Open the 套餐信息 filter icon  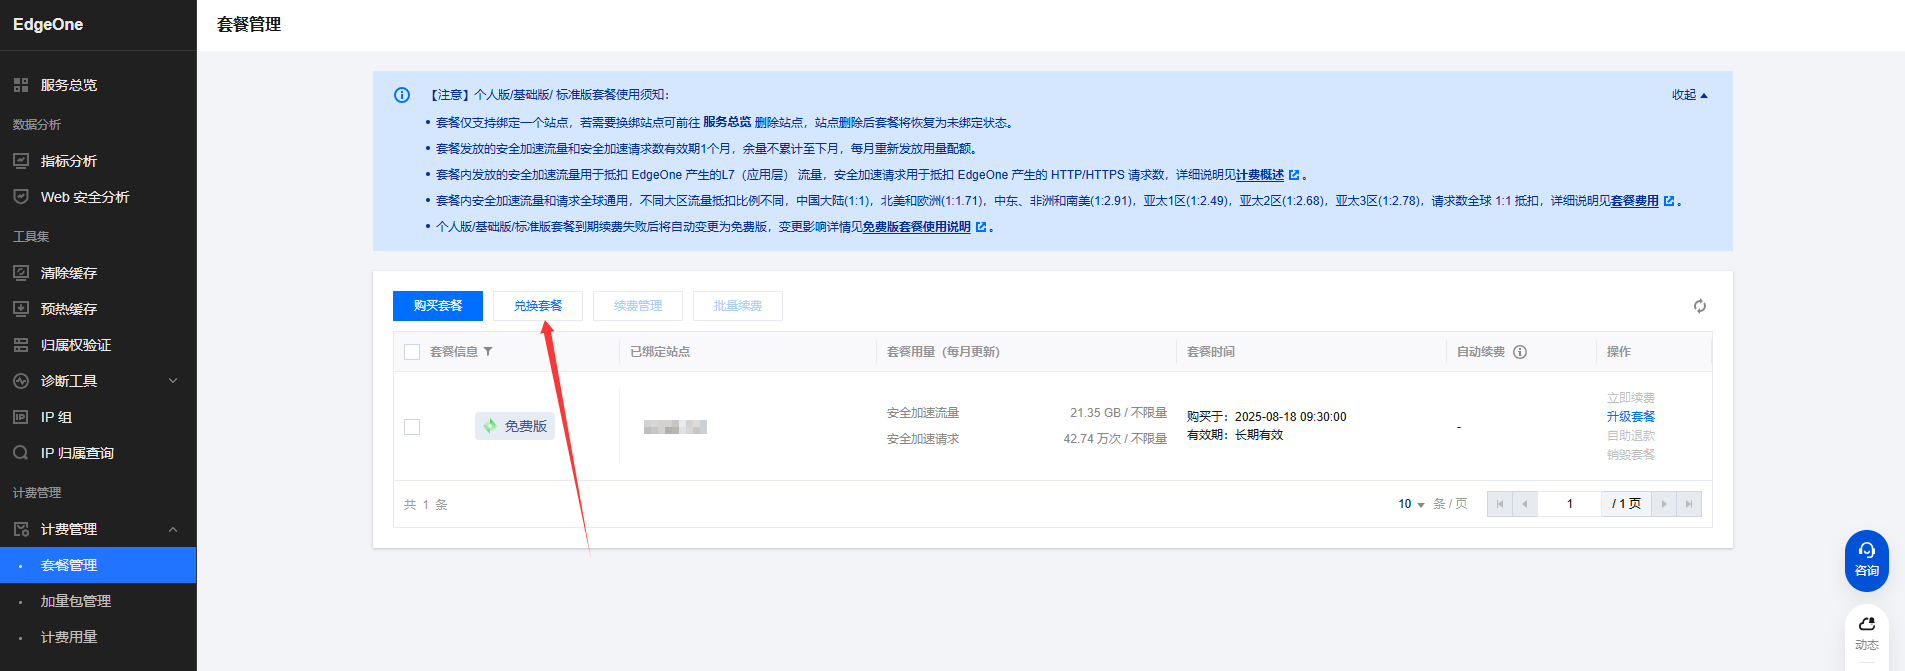(x=488, y=352)
